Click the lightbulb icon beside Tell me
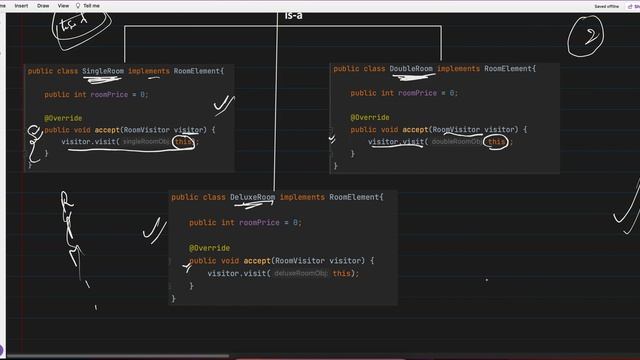Screen dimensions: 640x360 coord(78,6)
